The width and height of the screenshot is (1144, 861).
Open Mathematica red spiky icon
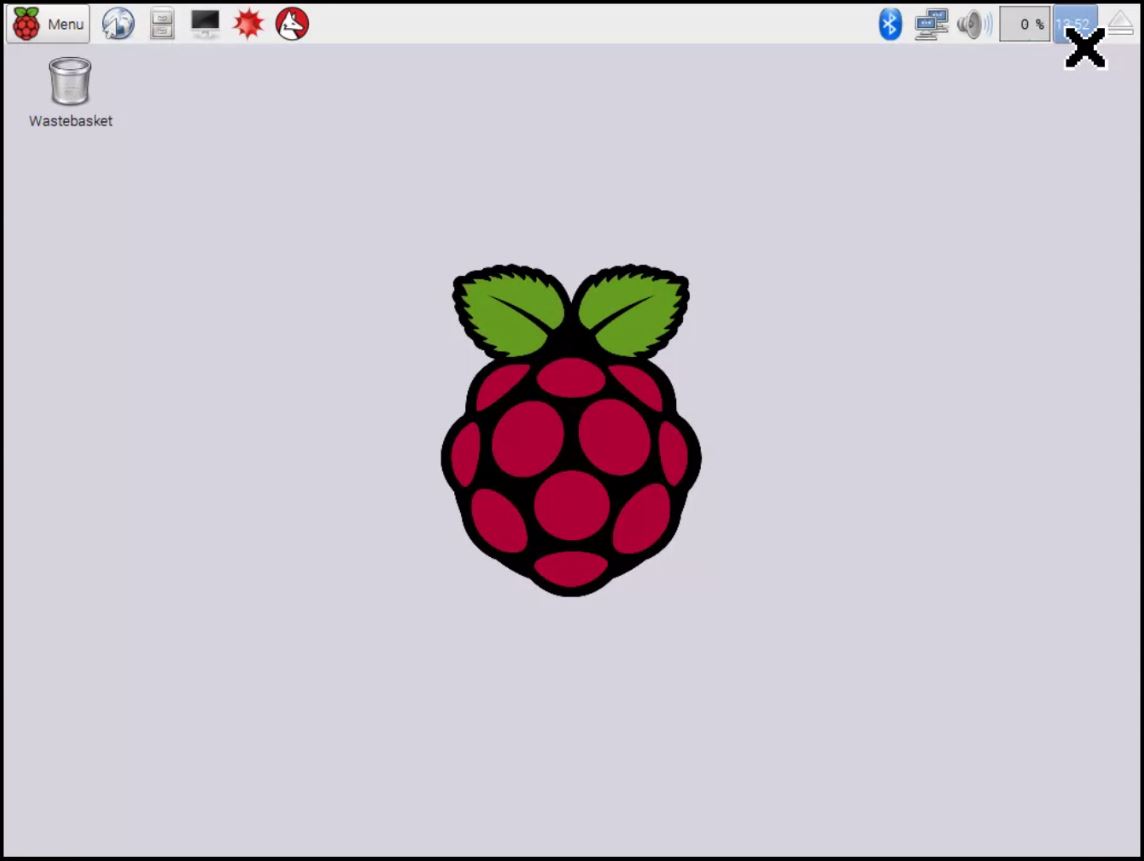tap(248, 24)
